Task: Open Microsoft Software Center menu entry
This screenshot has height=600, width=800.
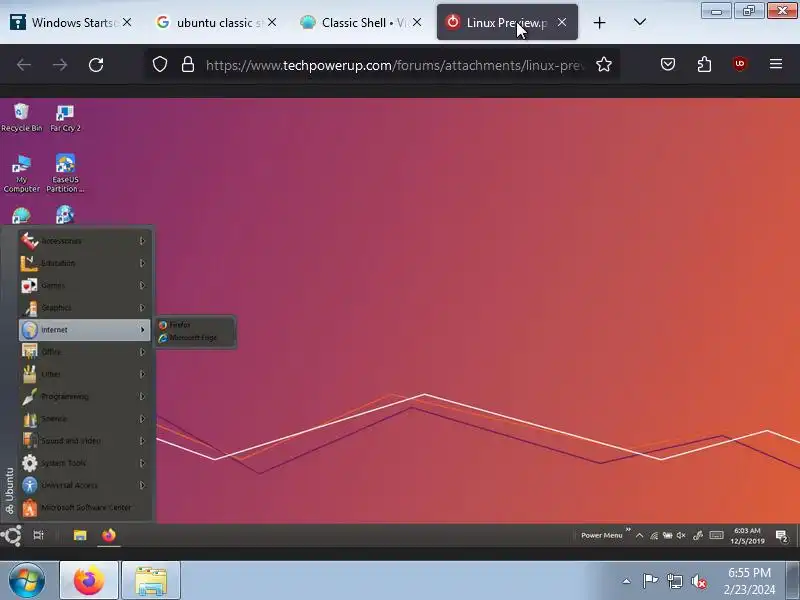Action: pyautogui.click(x=86, y=508)
